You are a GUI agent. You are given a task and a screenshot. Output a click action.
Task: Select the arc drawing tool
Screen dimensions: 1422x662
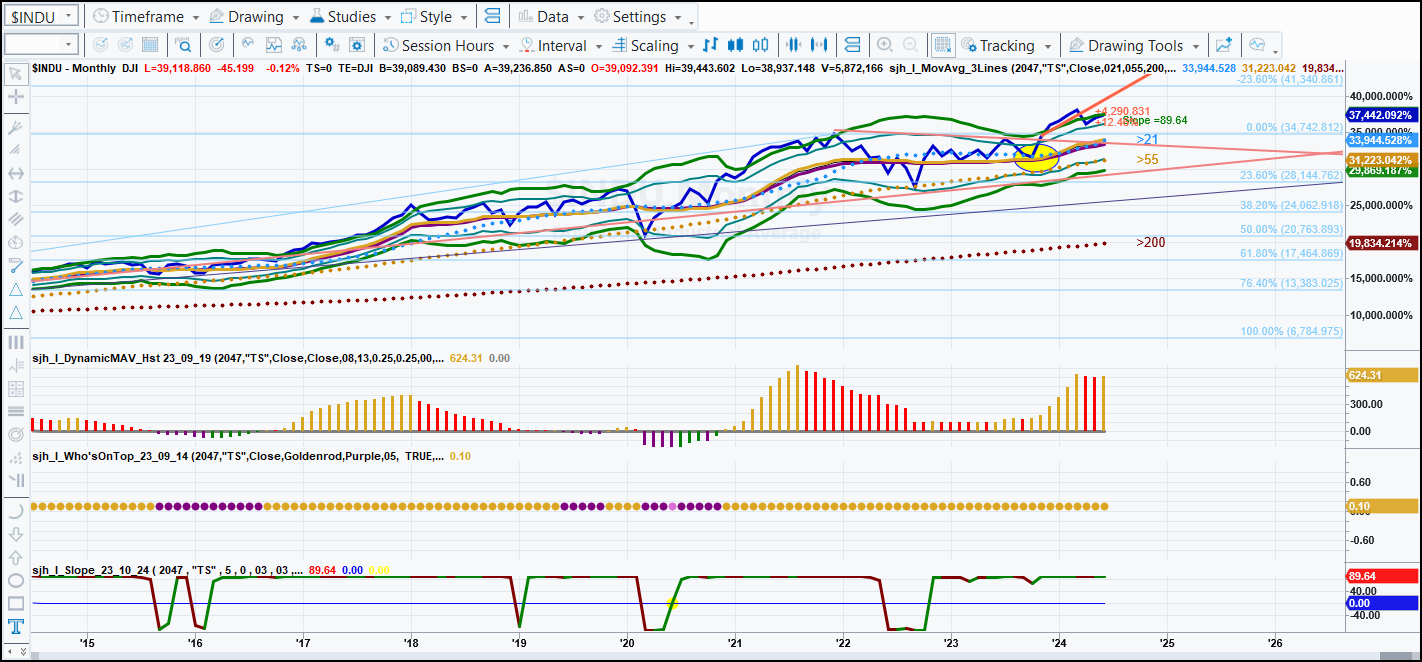pyautogui.click(x=15, y=509)
